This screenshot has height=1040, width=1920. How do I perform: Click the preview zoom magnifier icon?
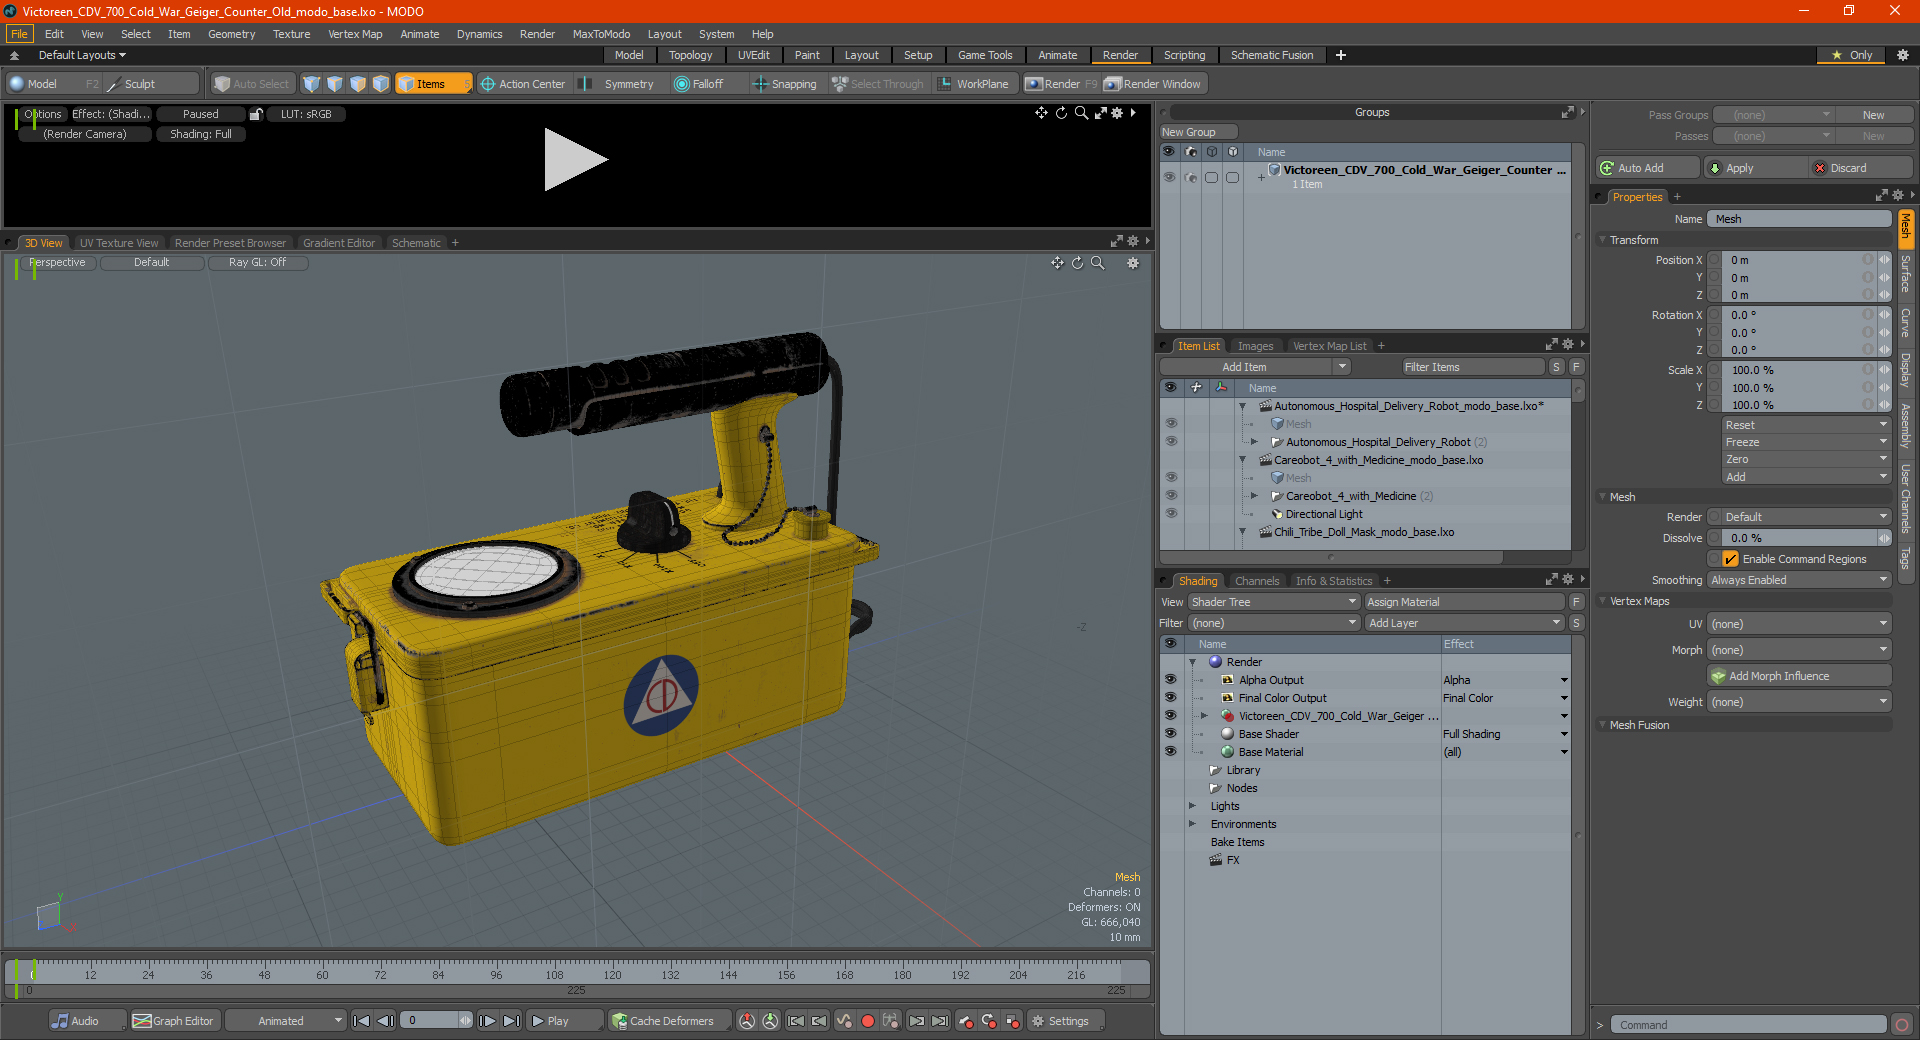coord(1081,113)
